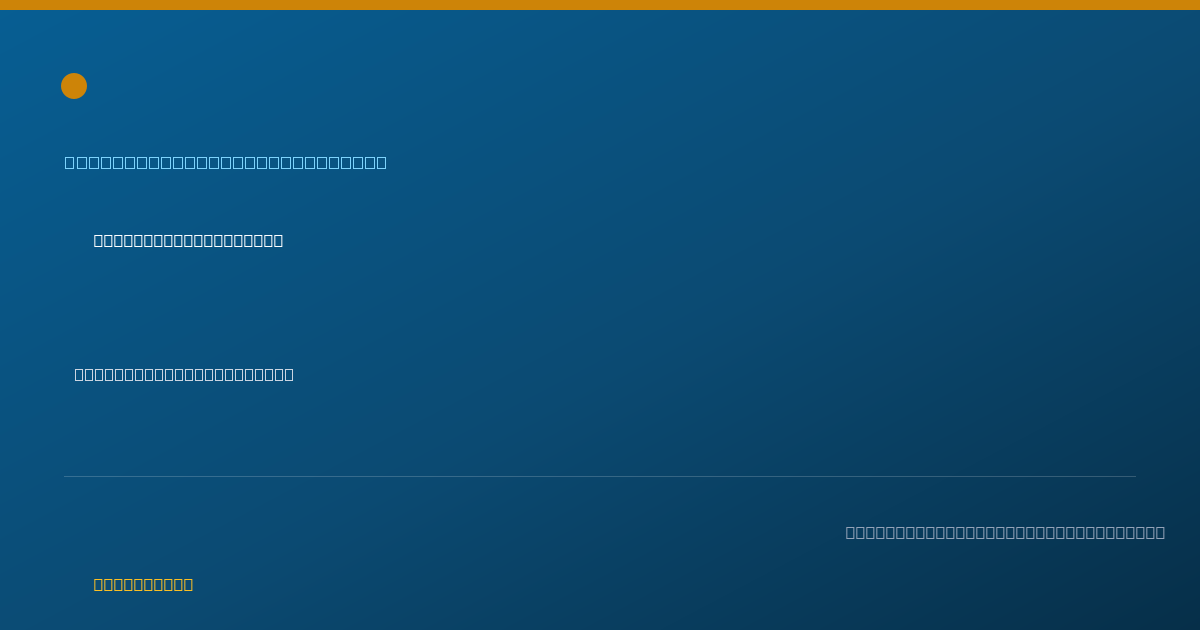Click the orange bar across the top edge
Screen dimensions: 1200x630
coord(600,5)
